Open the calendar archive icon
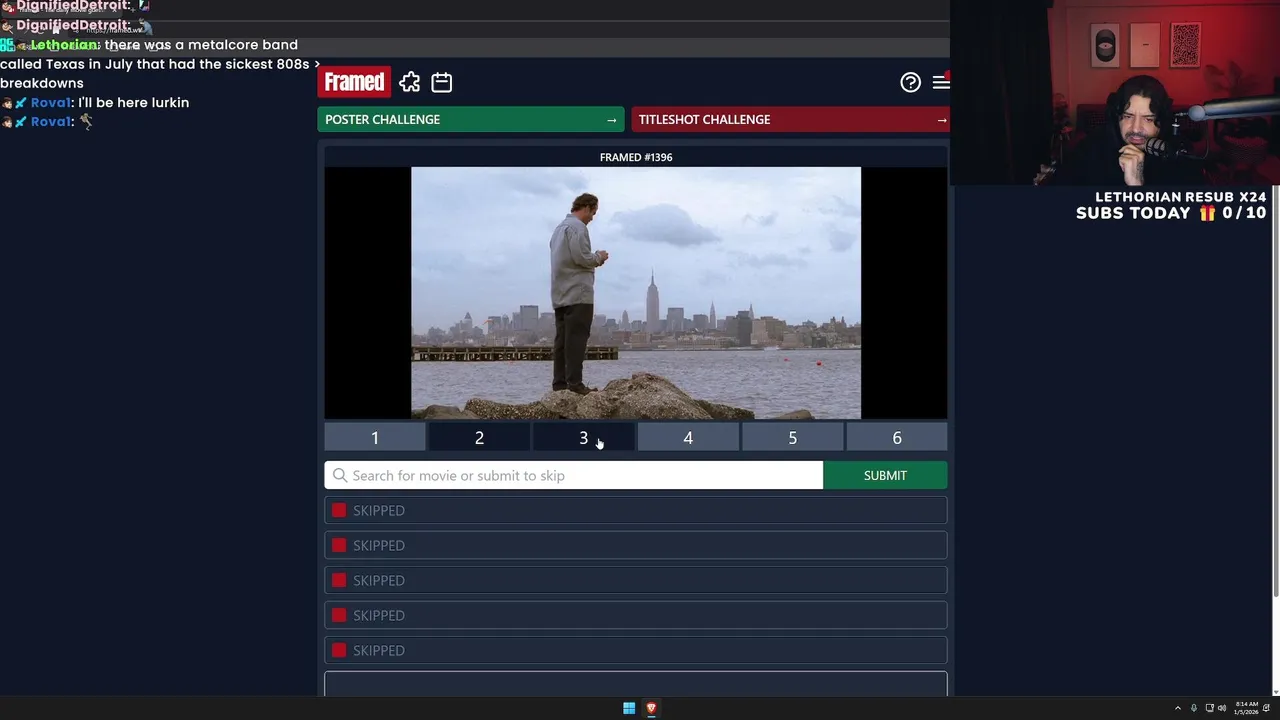This screenshot has height=720, width=1280. (441, 82)
